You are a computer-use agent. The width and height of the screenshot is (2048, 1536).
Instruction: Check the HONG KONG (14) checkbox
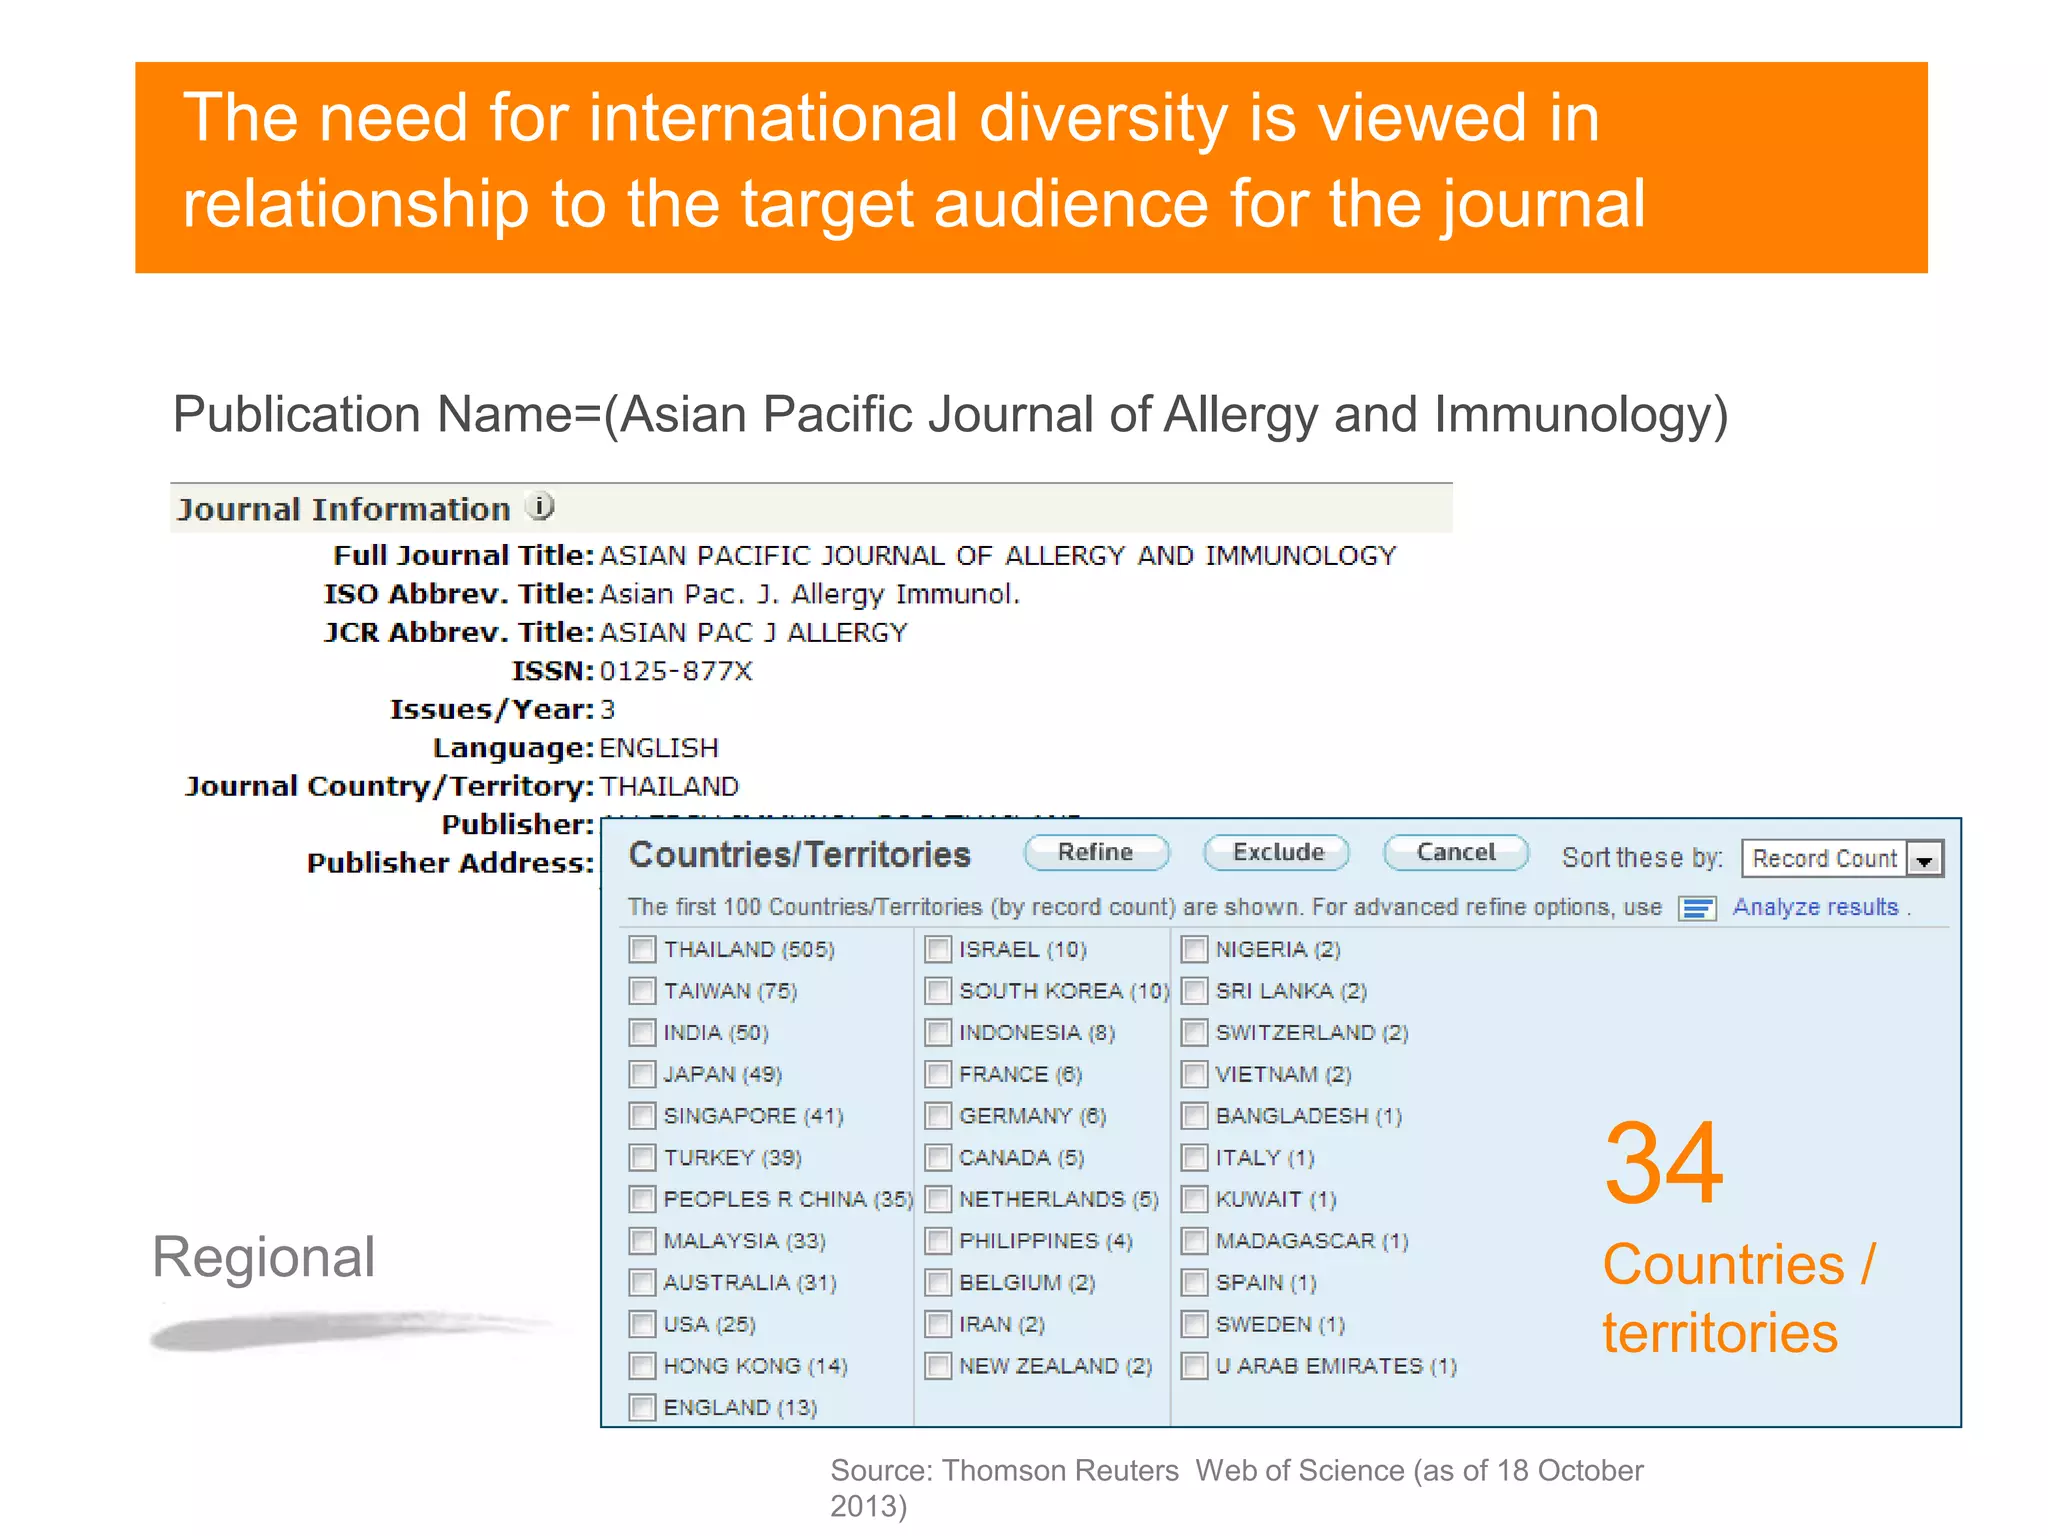[642, 1366]
